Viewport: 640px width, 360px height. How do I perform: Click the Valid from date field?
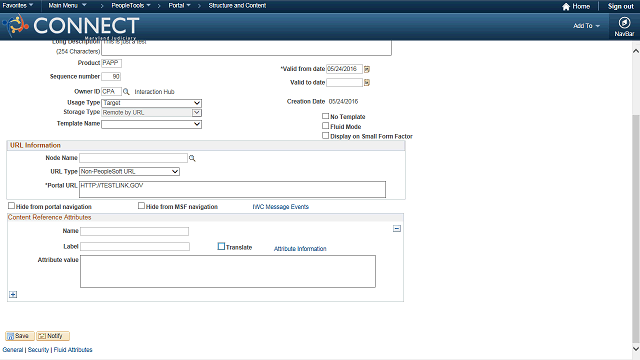[x=344, y=69]
